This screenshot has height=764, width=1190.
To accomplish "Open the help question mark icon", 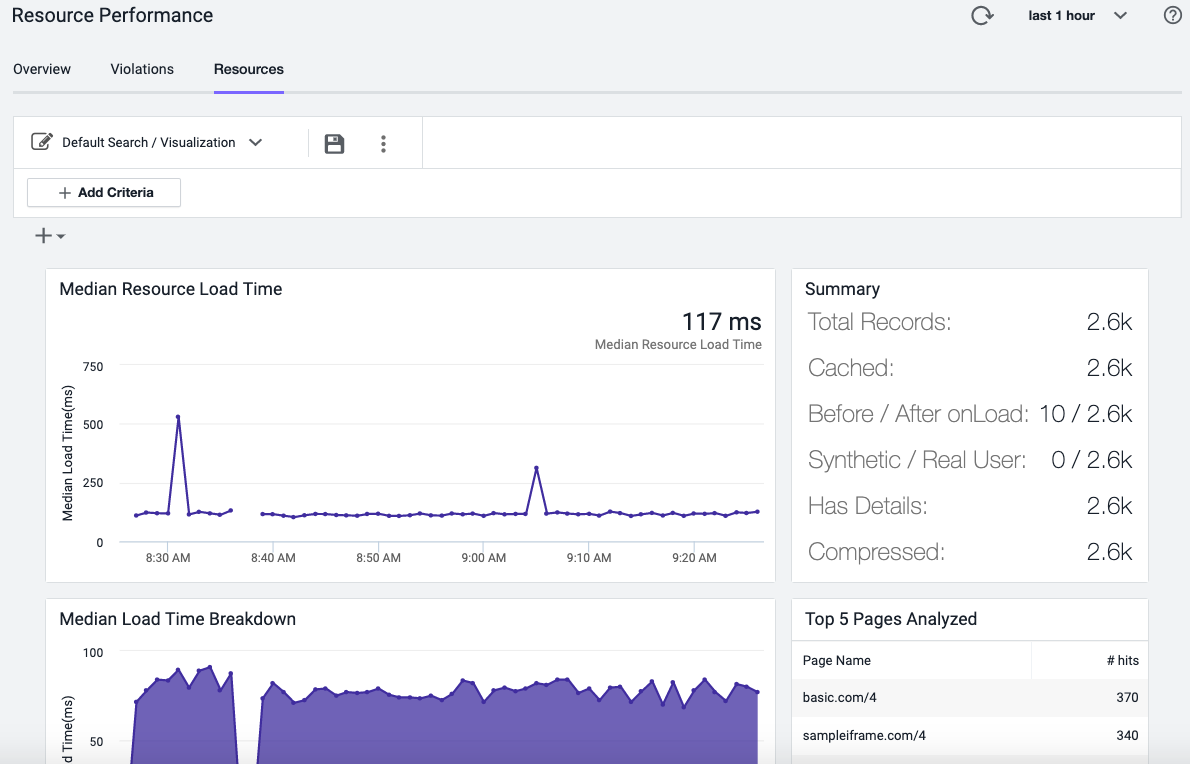I will 1173,15.
